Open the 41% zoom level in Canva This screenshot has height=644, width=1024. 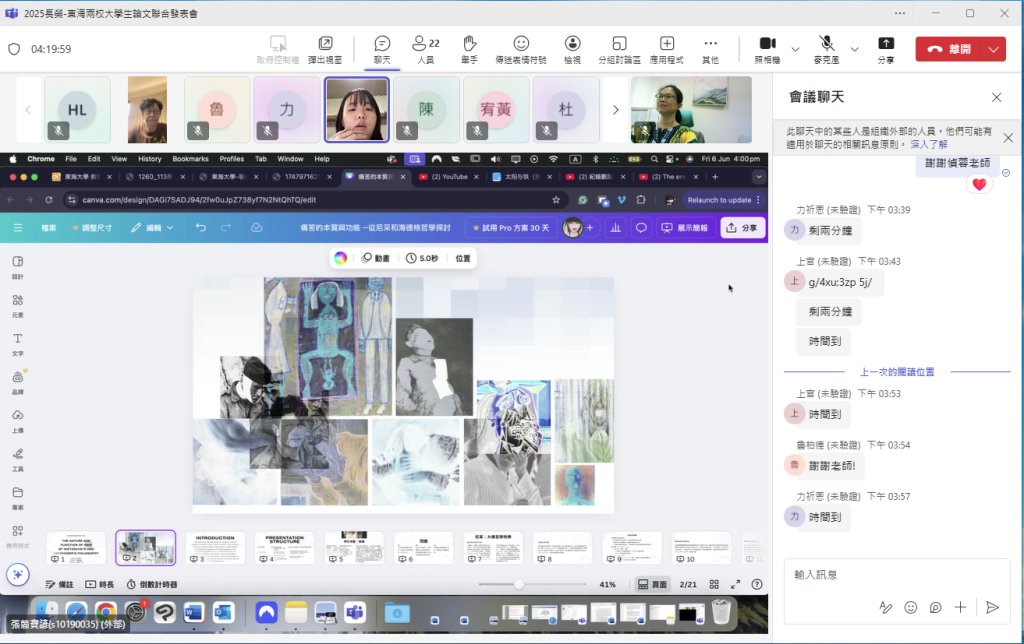pyautogui.click(x=607, y=585)
